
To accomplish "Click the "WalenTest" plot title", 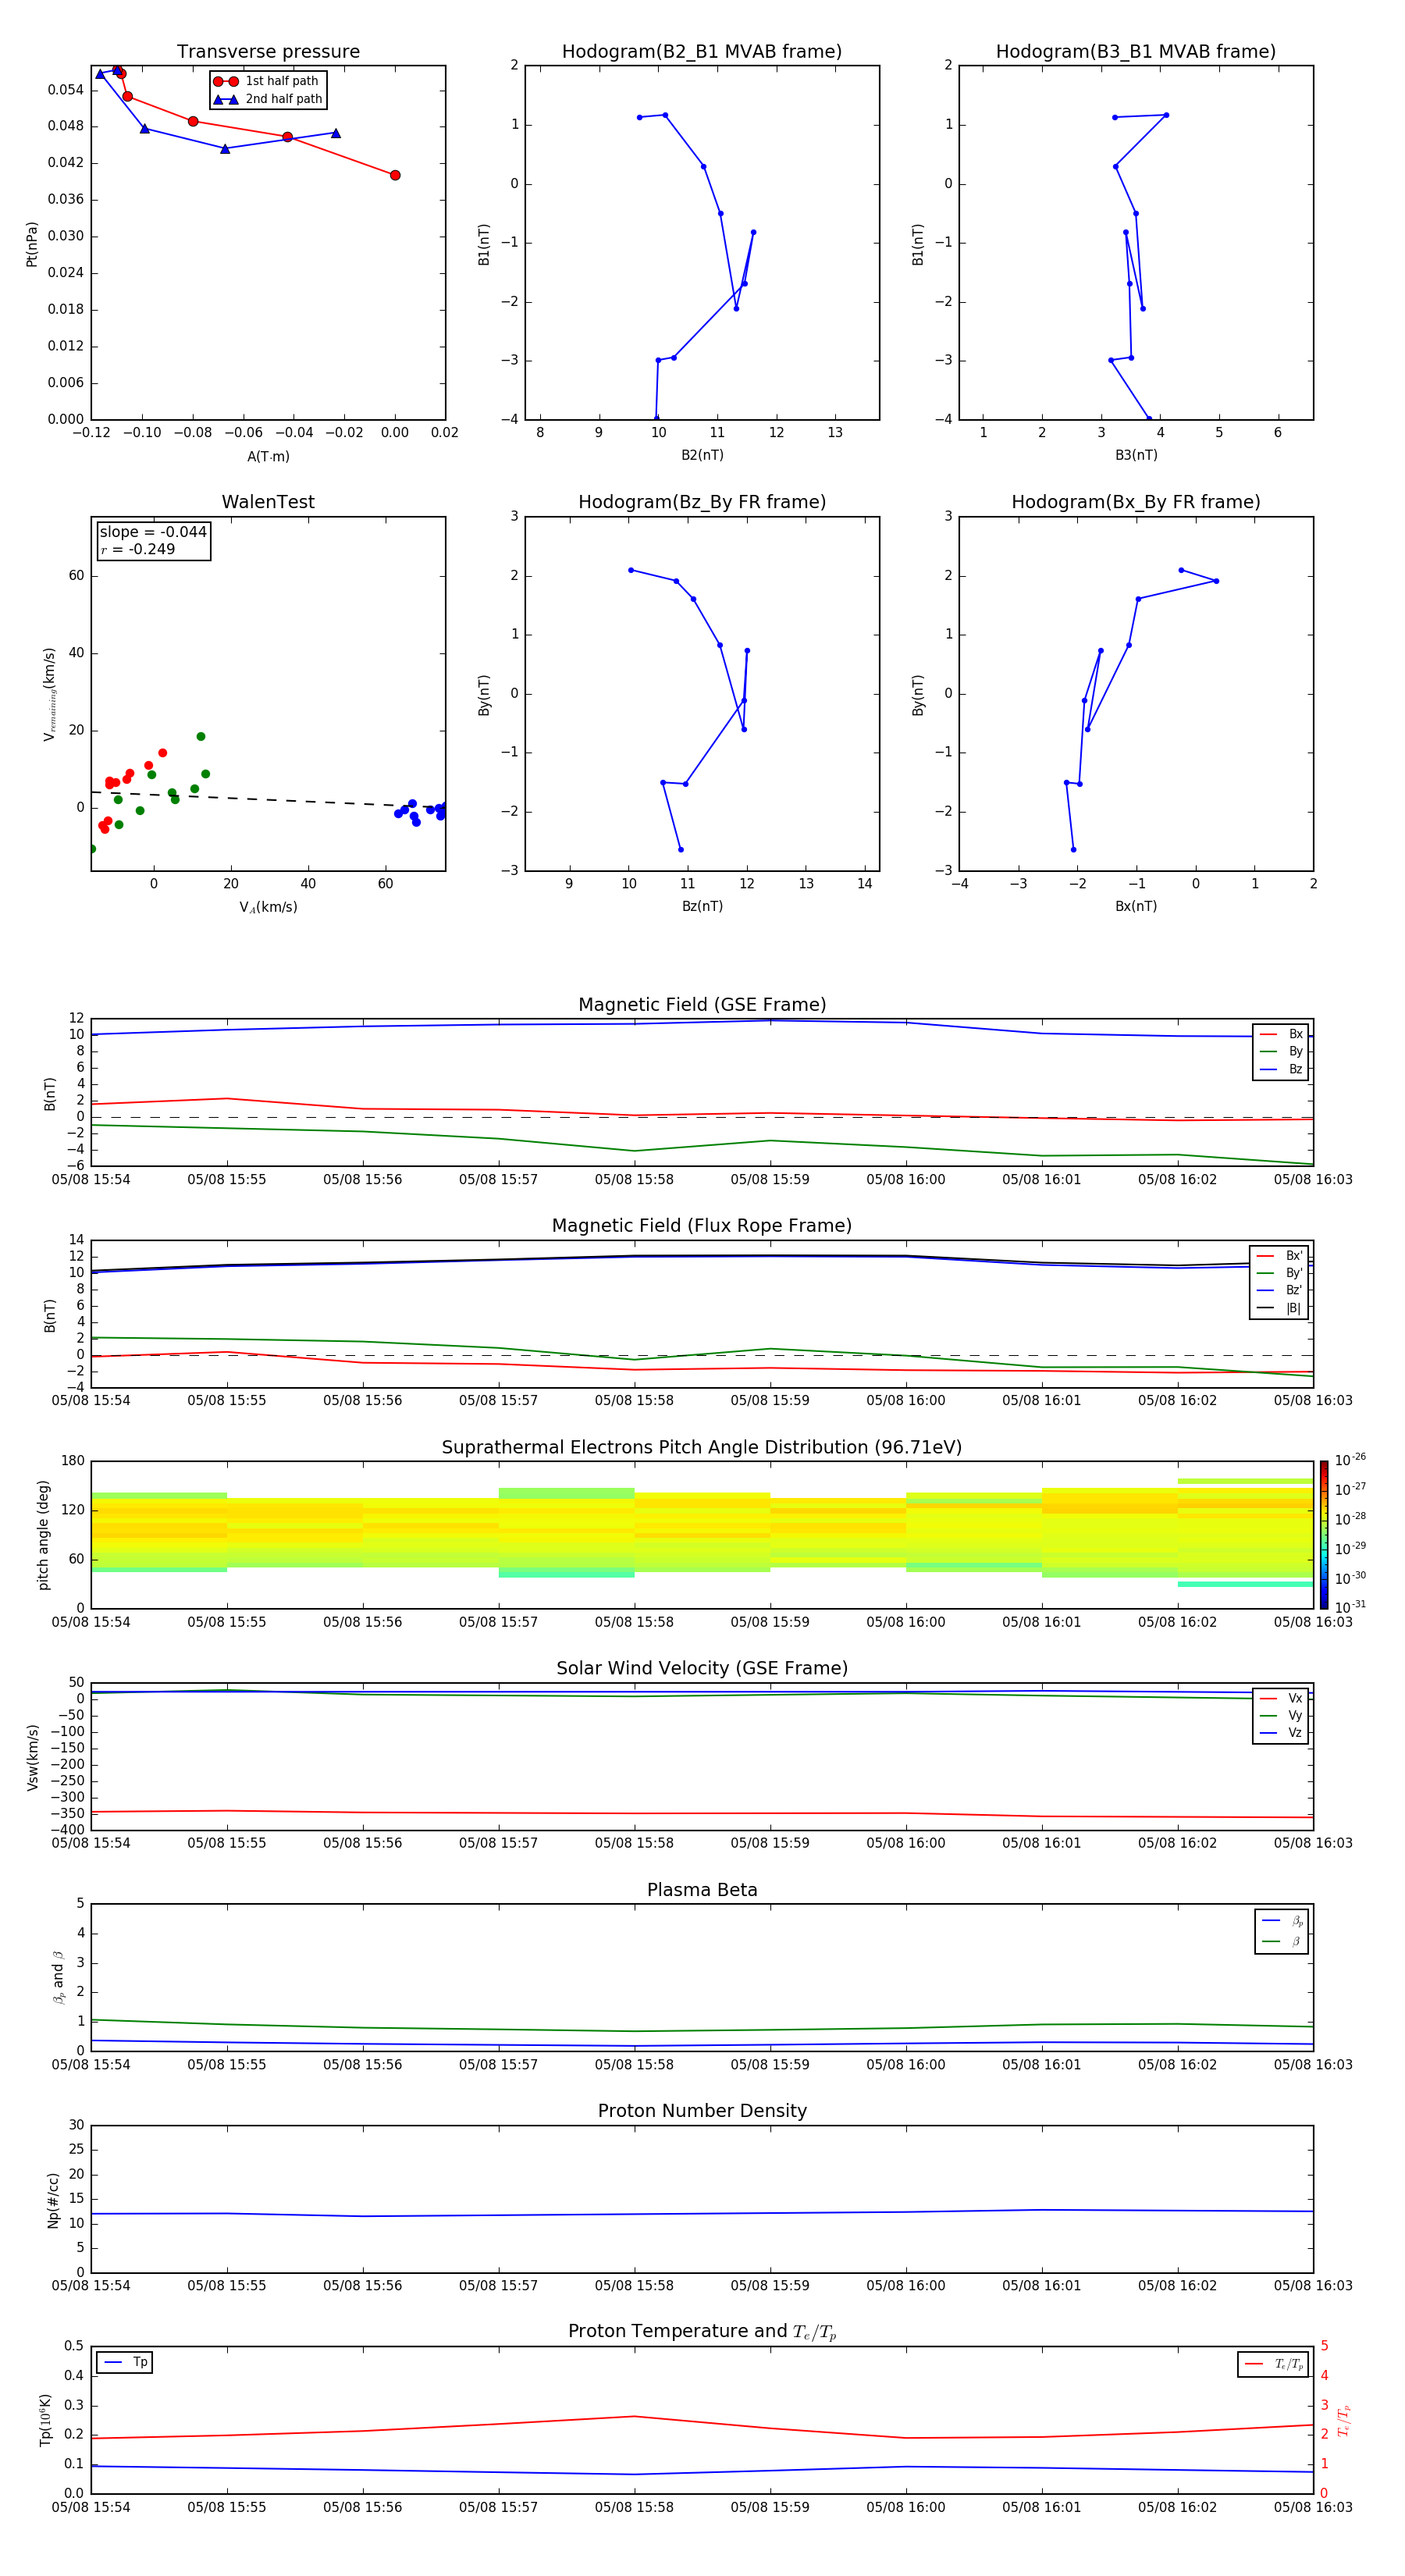I will click(268, 502).
